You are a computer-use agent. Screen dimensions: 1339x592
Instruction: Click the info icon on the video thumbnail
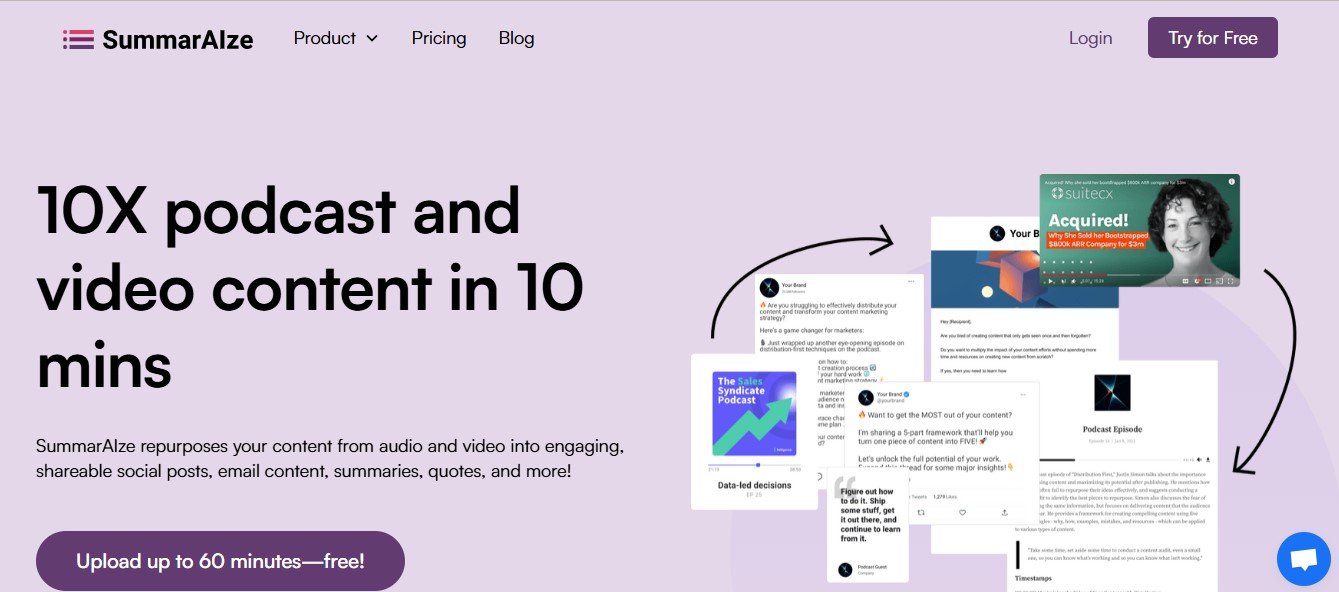[x=1231, y=182]
